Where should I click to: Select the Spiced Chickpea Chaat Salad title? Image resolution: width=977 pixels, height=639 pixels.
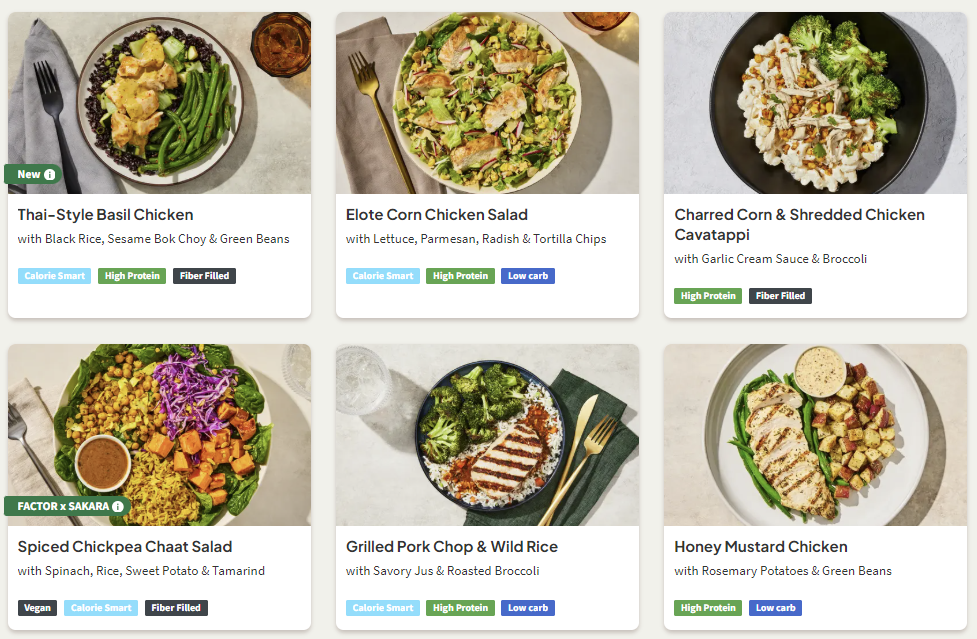click(x=125, y=547)
